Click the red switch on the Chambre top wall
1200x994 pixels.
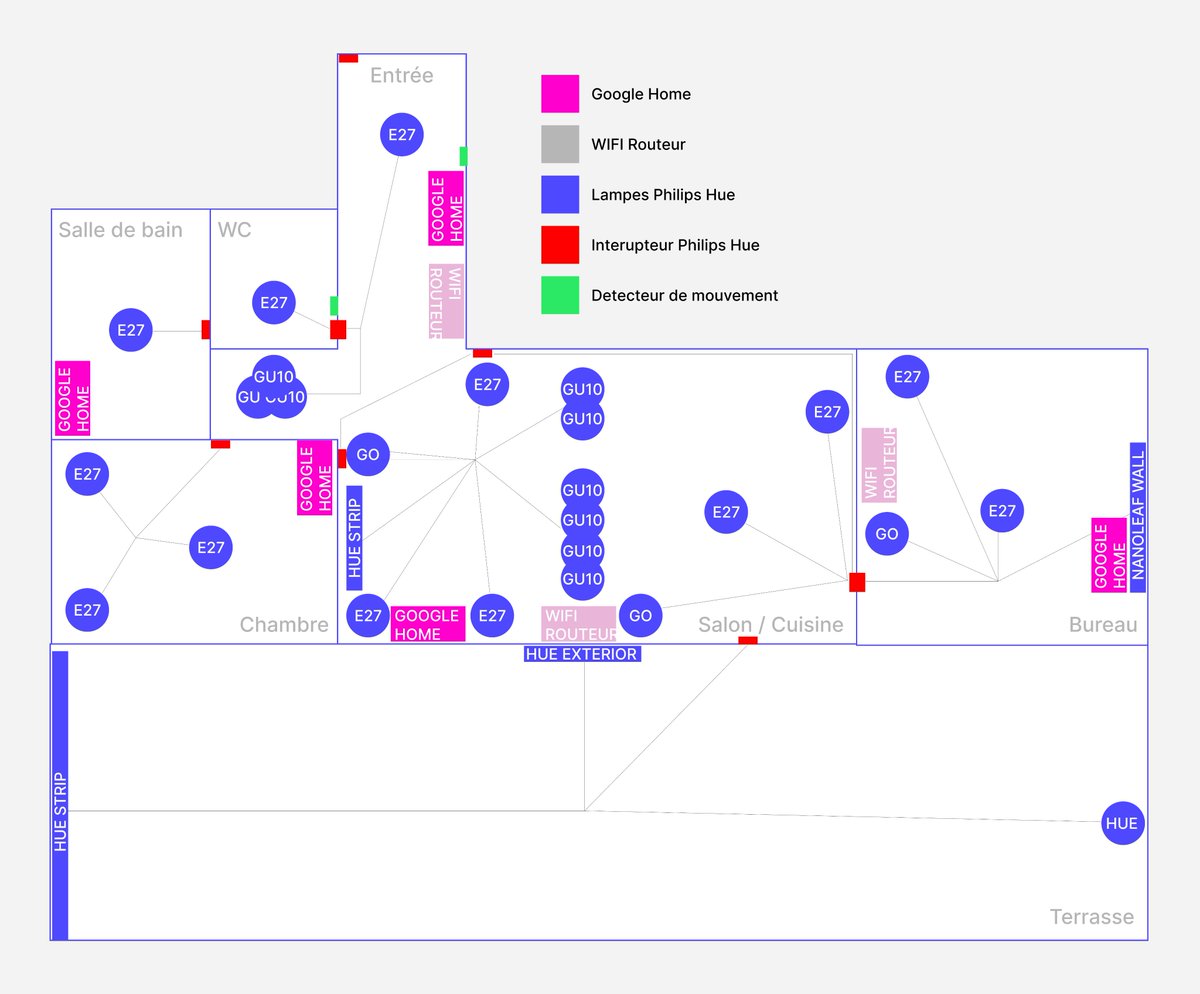click(221, 443)
